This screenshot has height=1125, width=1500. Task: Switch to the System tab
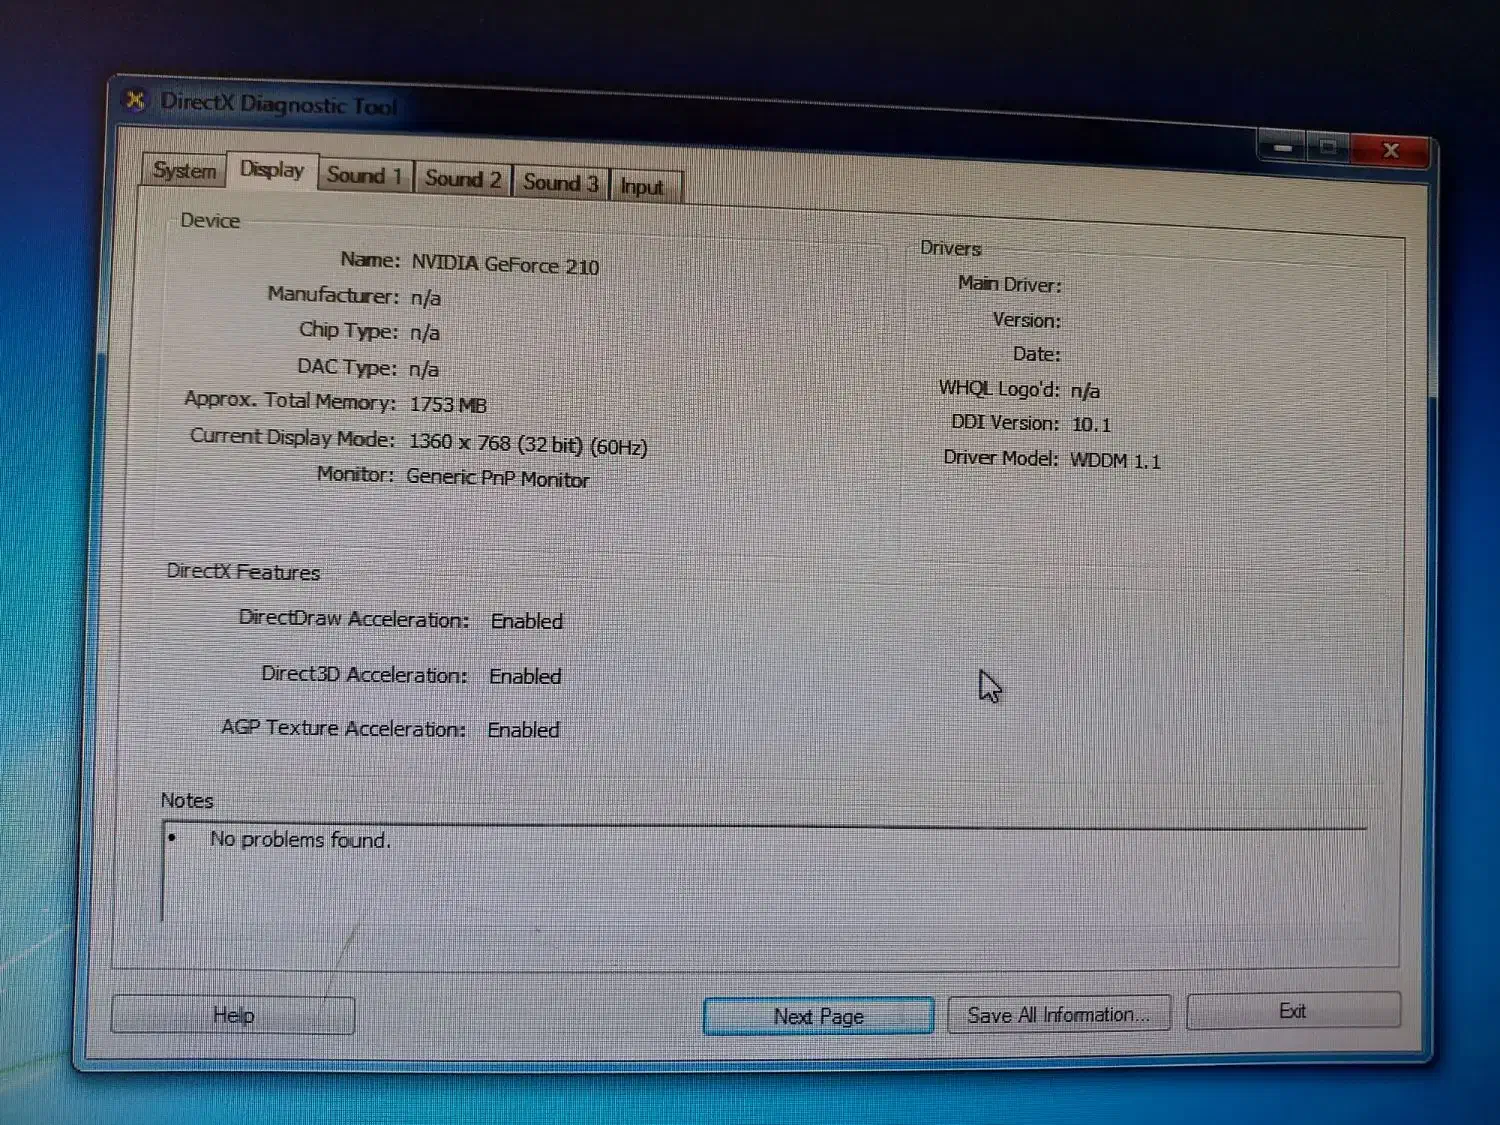point(185,170)
